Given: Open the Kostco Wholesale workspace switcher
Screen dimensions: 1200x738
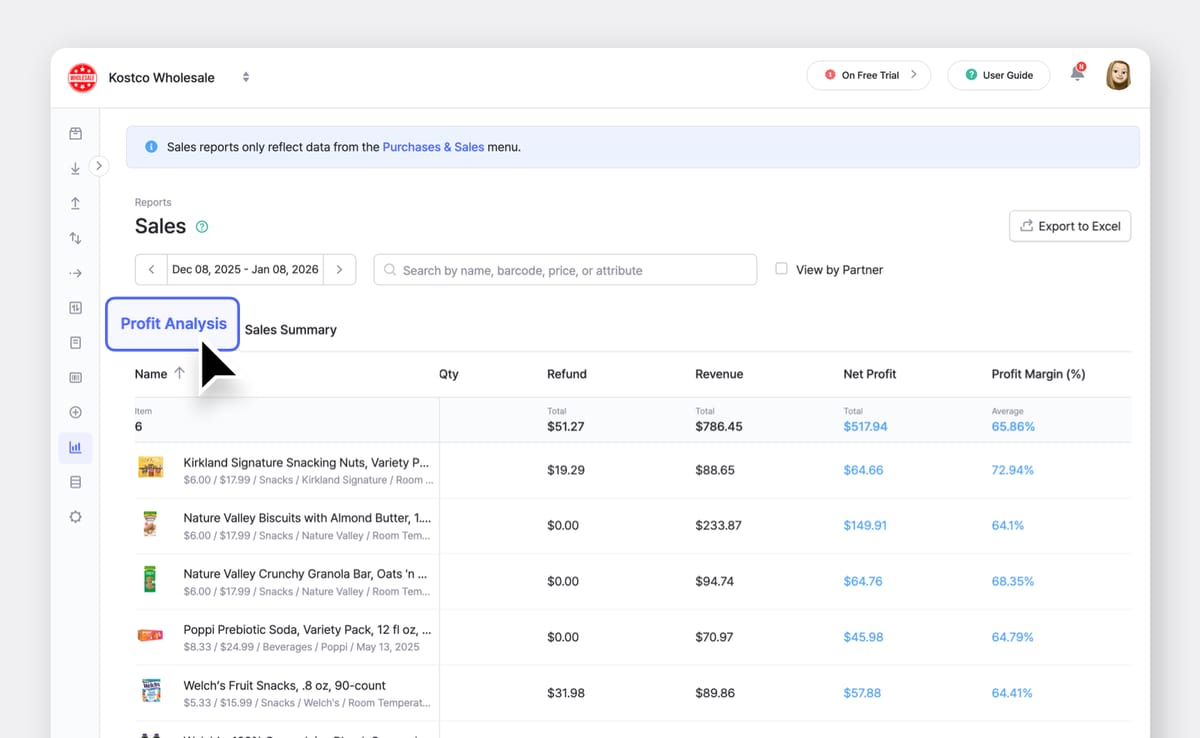Looking at the screenshot, I should pyautogui.click(x=245, y=76).
